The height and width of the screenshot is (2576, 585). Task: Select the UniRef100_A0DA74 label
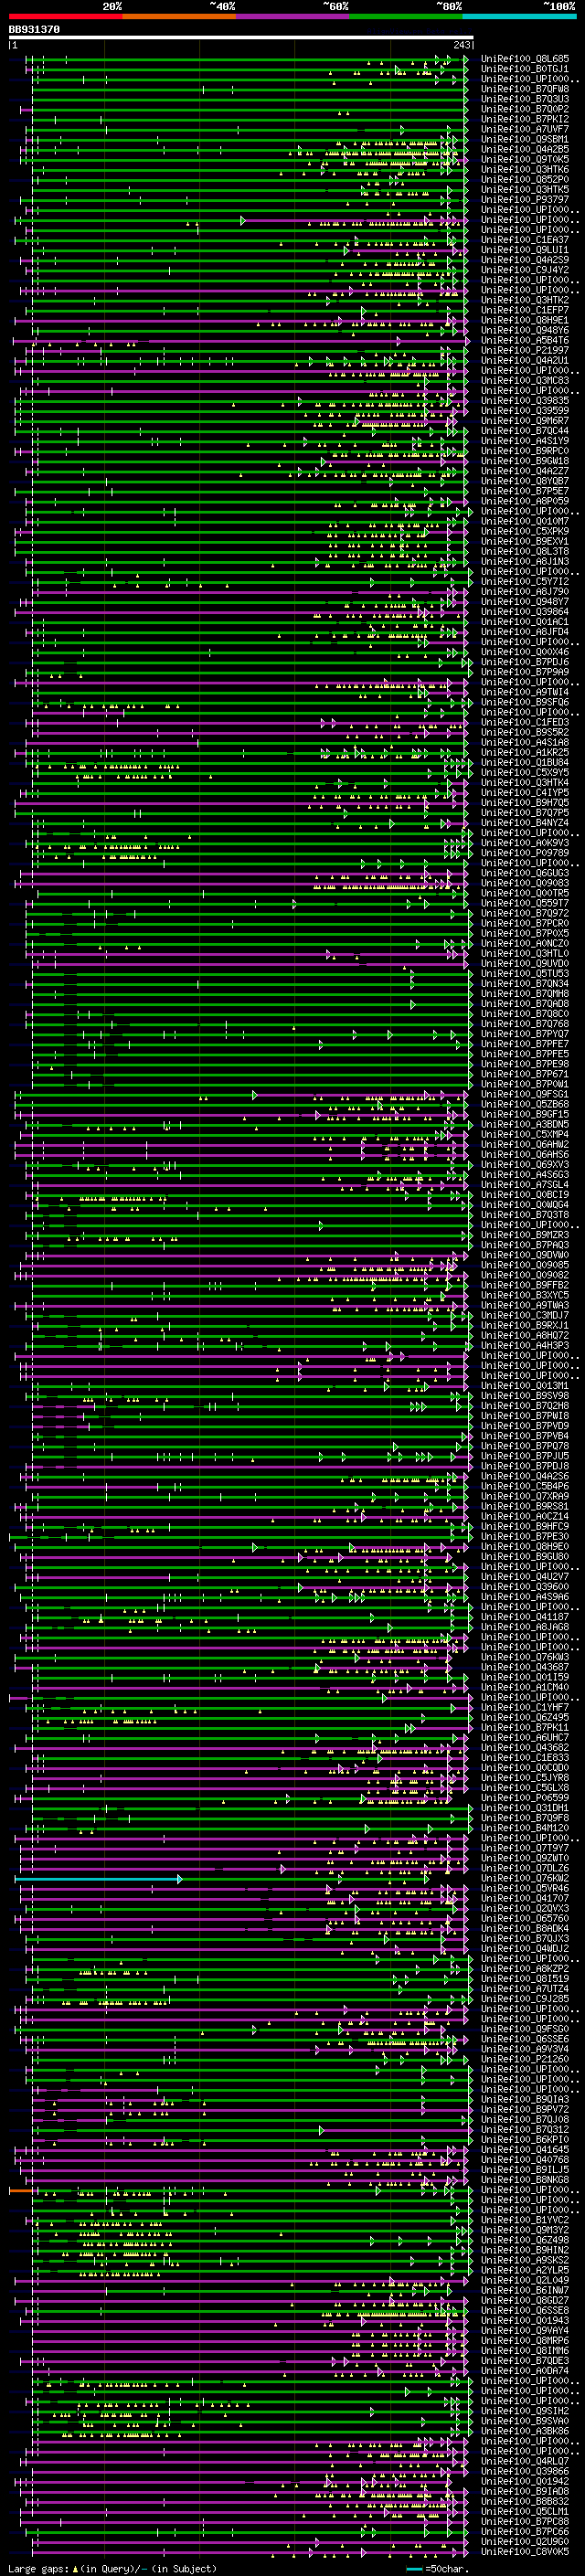pos(525,2371)
